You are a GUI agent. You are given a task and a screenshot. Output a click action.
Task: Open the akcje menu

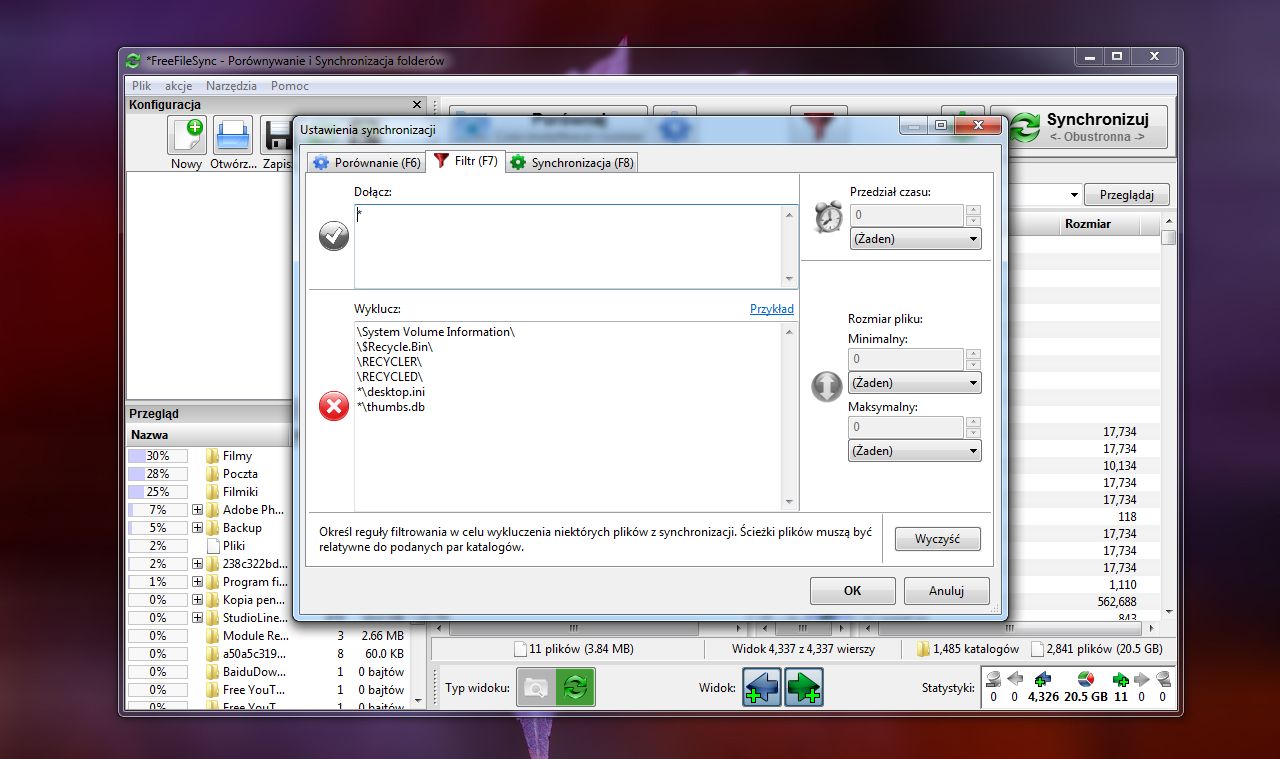click(x=179, y=86)
